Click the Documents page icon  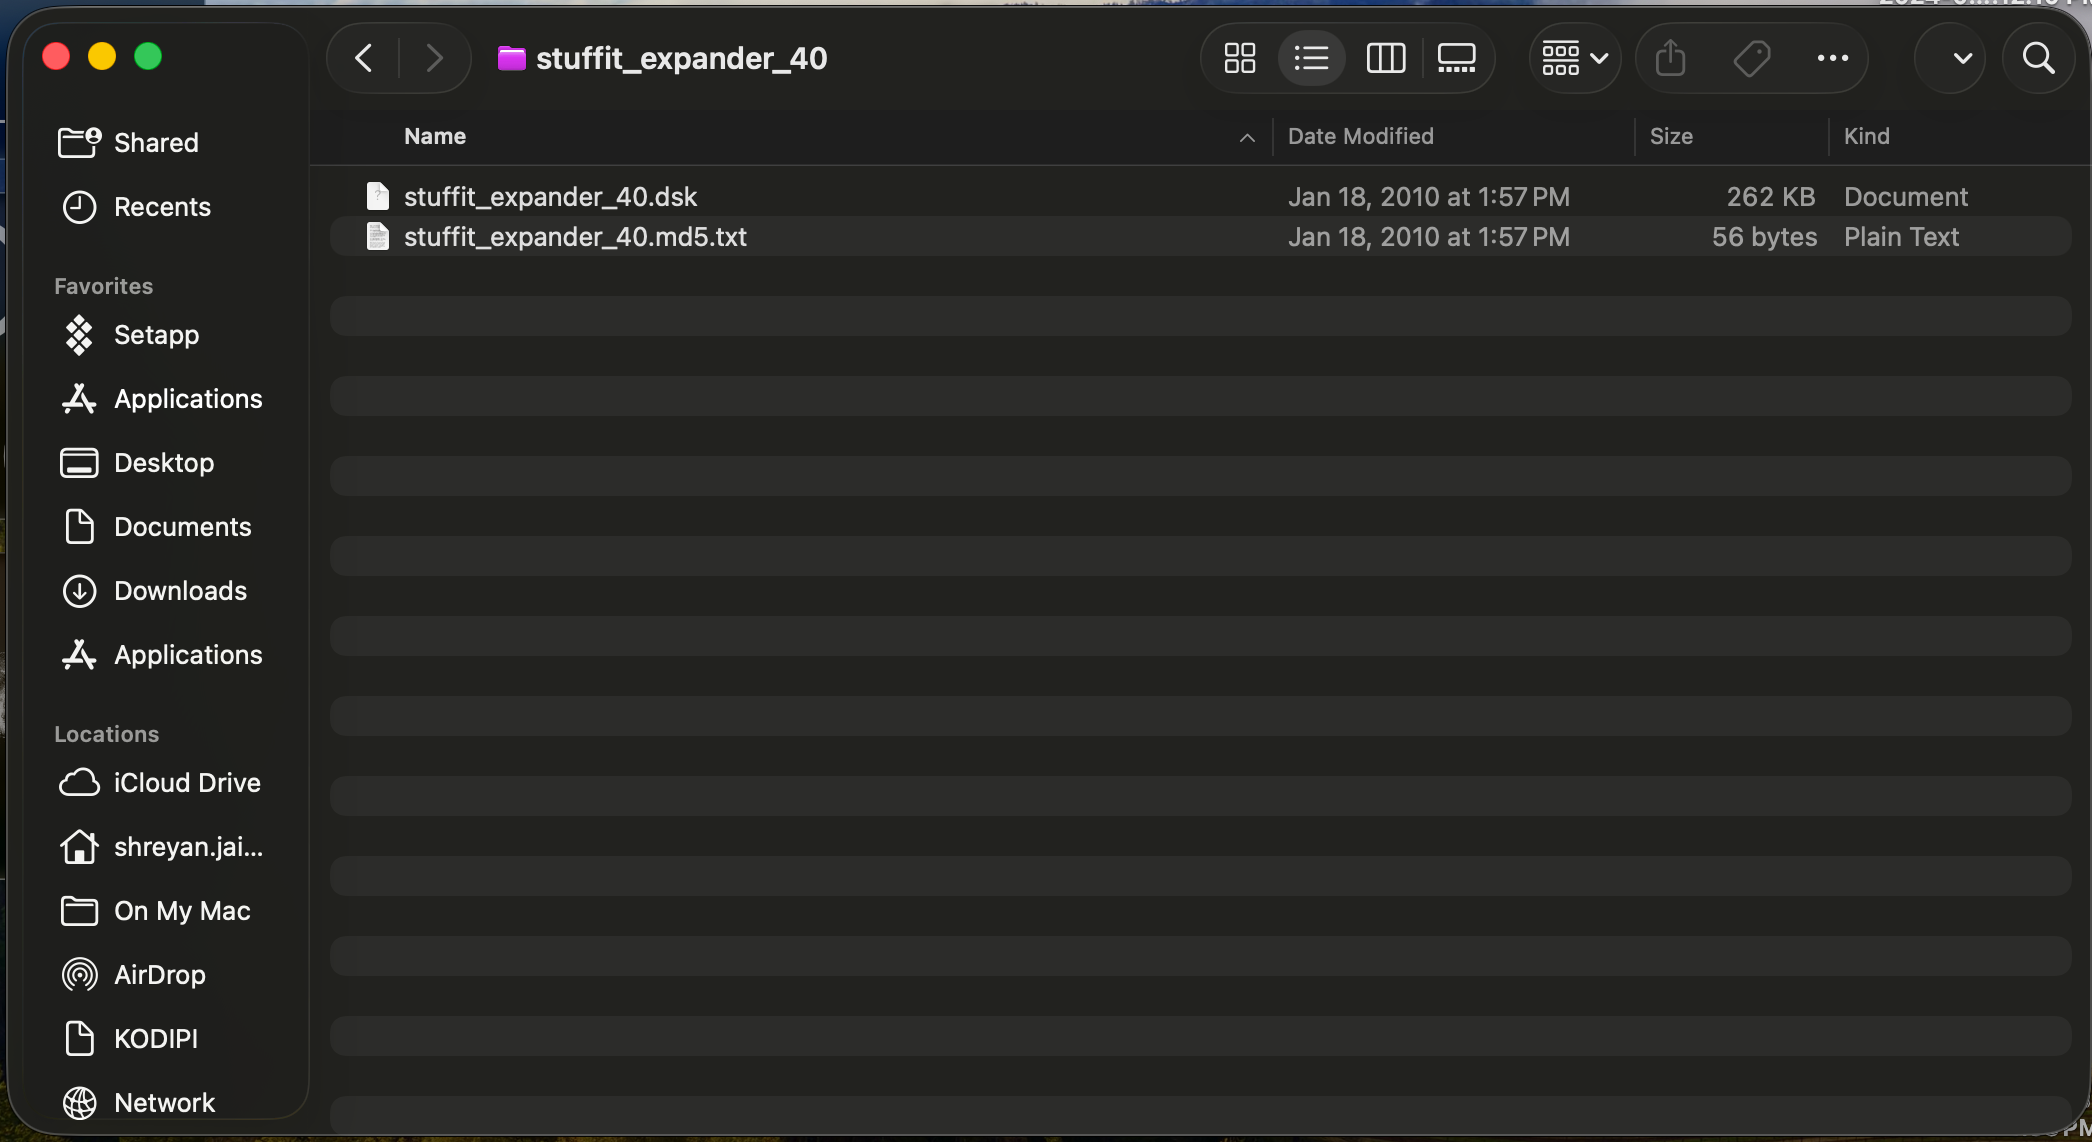point(79,526)
